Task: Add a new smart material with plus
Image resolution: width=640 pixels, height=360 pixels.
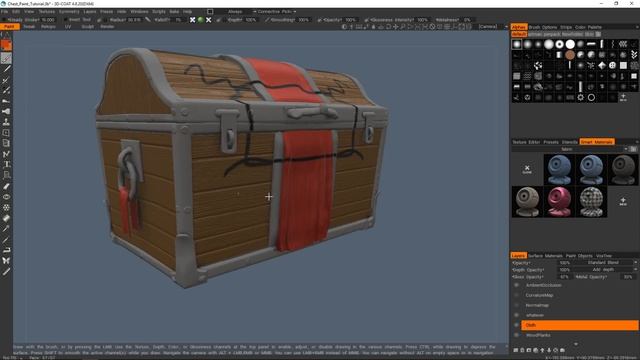Action: (x=623, y=201)
